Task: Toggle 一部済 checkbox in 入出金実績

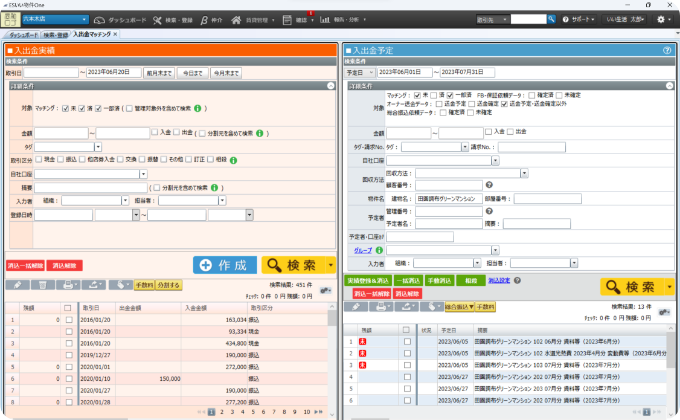Action: 98,108
